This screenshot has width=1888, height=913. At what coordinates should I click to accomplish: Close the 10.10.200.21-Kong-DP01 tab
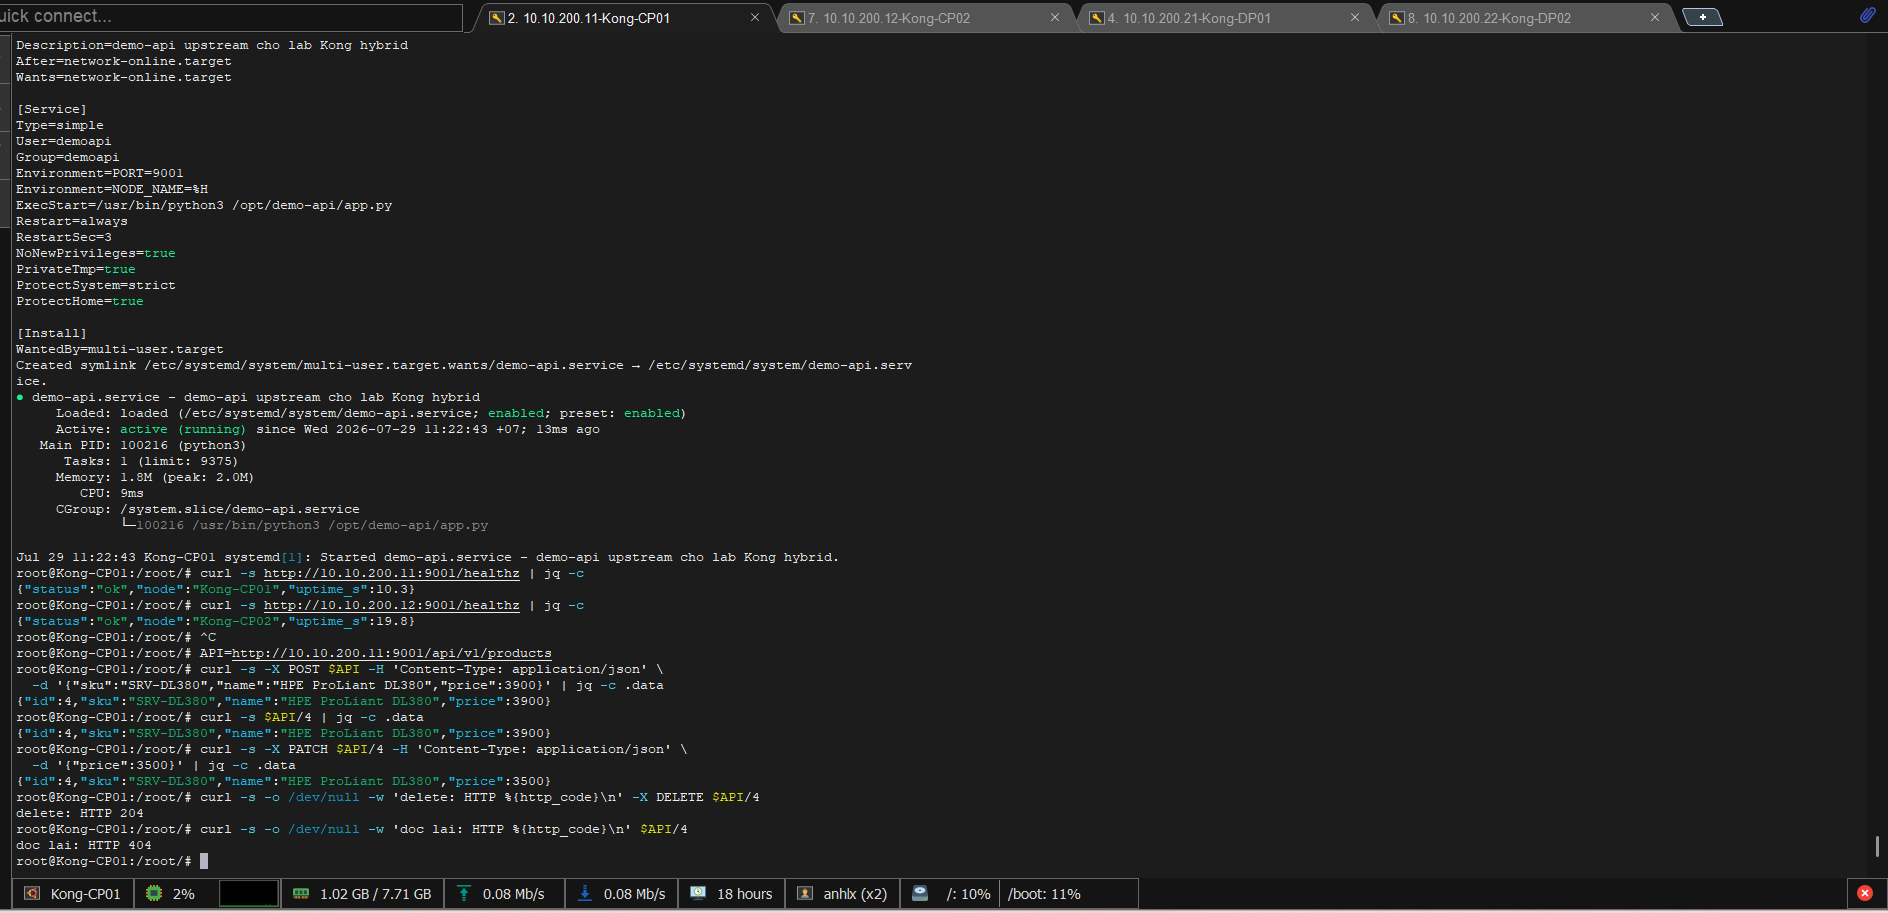[1355, 18]
